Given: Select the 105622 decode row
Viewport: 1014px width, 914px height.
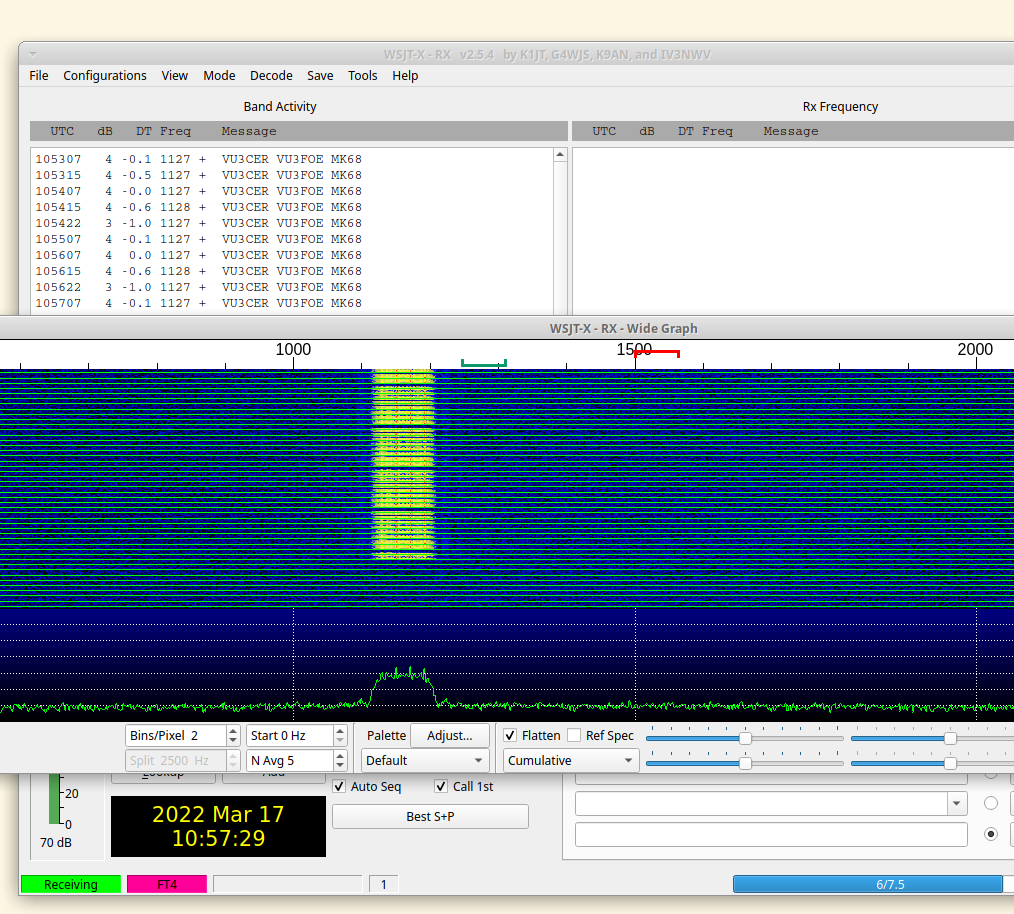Looking at the screenshot, I should pos(199,287).
